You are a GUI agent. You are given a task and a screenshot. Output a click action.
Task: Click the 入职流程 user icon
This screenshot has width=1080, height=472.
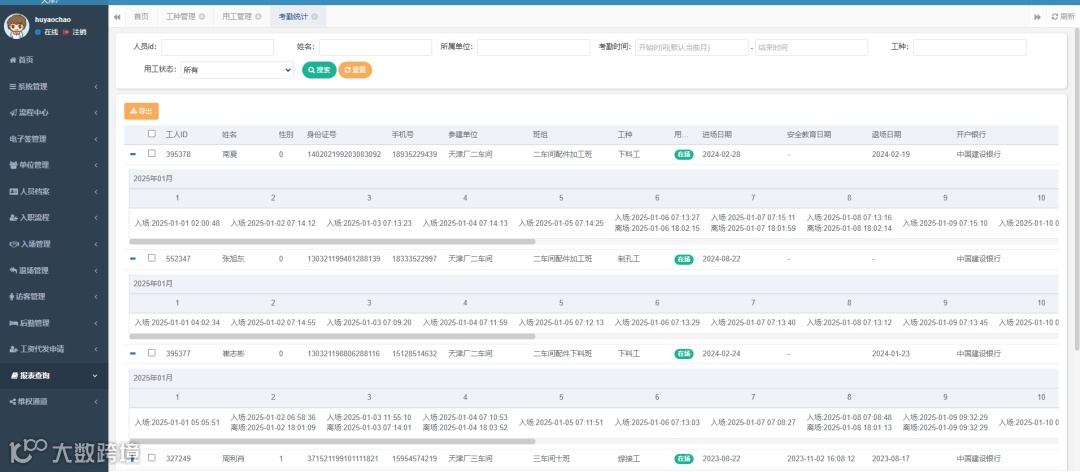coord(12,218)
